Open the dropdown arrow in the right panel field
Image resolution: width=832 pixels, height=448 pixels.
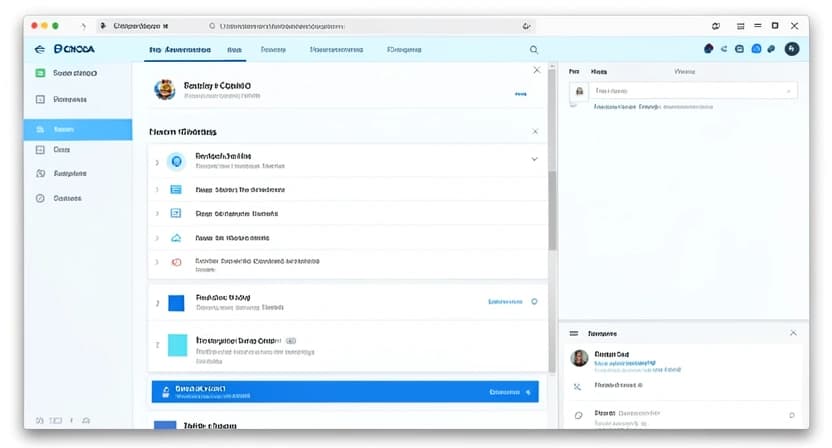pos(788,91)
